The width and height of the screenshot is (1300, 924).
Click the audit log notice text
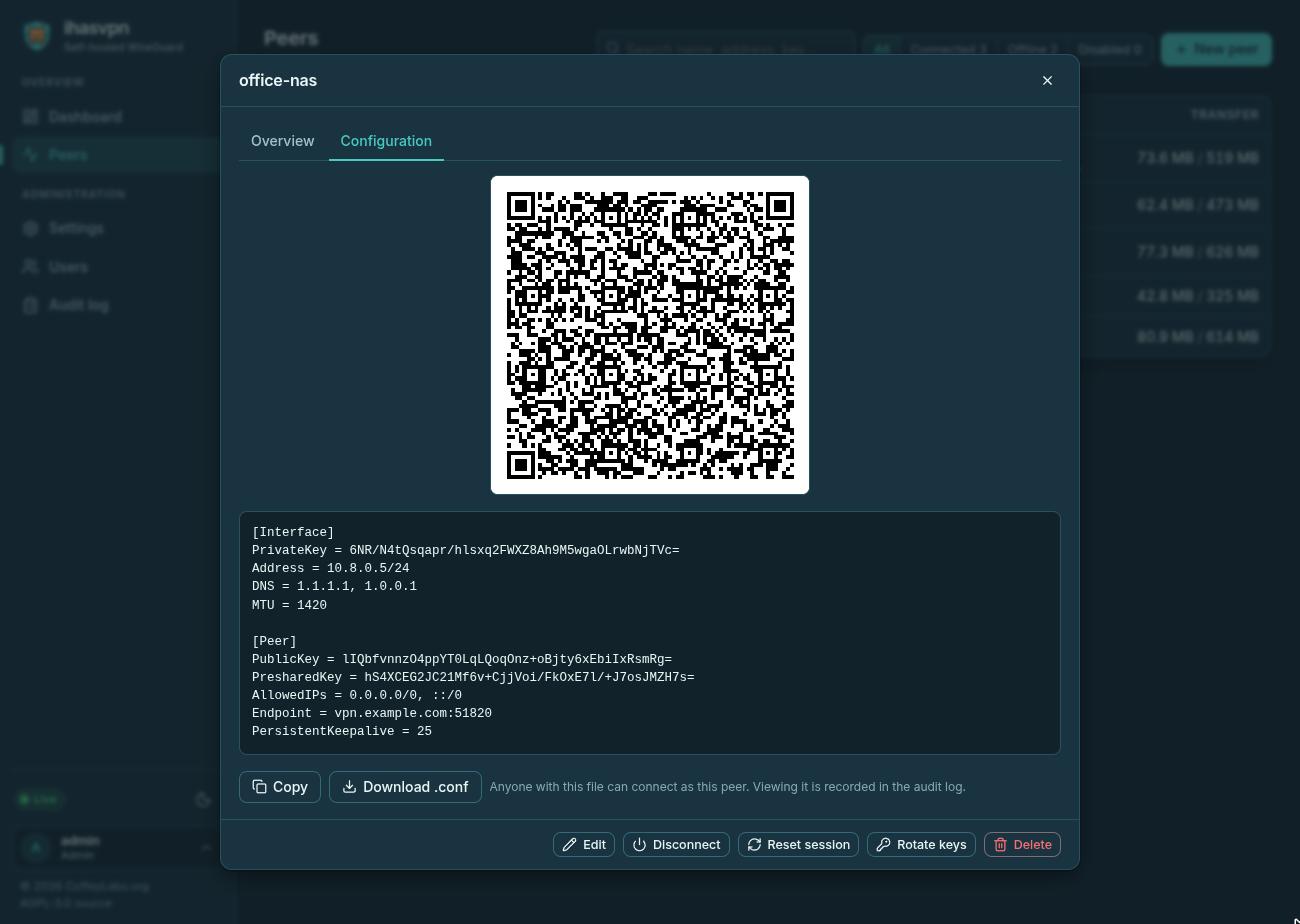[x=727, y=787]
